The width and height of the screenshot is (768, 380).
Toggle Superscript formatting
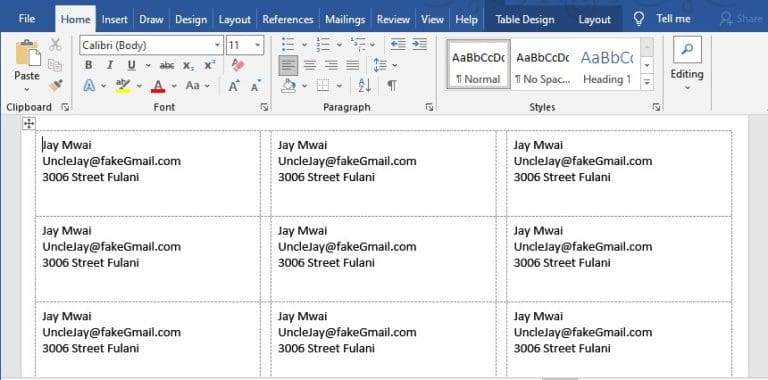[210, 65]
